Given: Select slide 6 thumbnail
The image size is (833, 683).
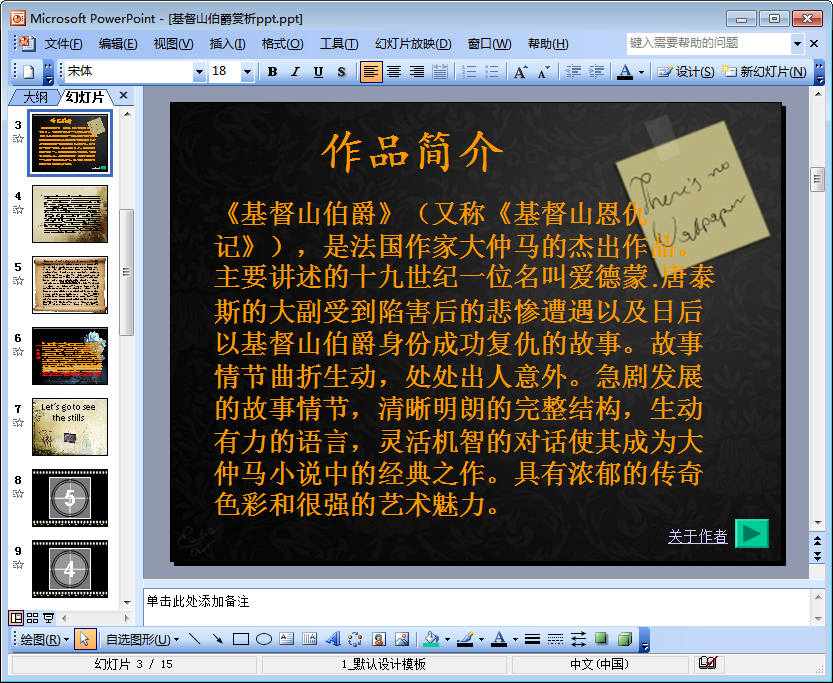Looking at the screenshot, I should 70,356.
